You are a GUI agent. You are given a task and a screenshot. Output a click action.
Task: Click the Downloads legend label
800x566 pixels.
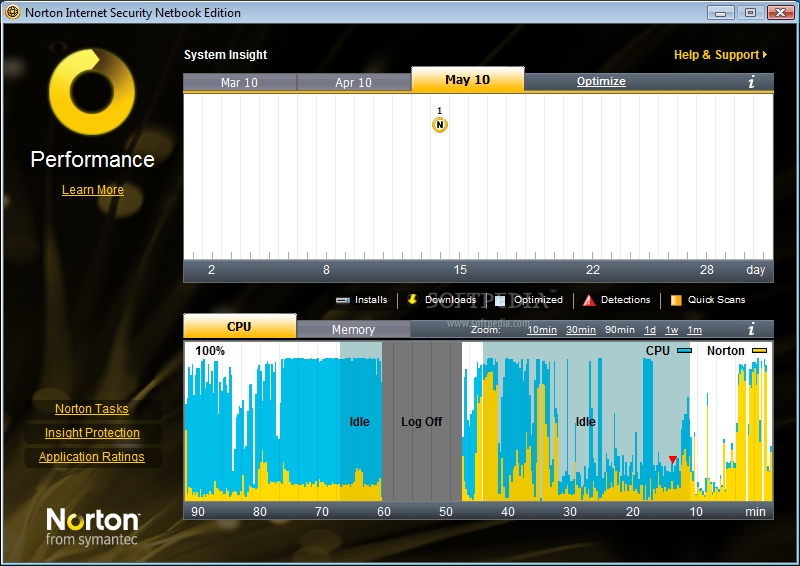pyautogui.click(x=451, y=300)
